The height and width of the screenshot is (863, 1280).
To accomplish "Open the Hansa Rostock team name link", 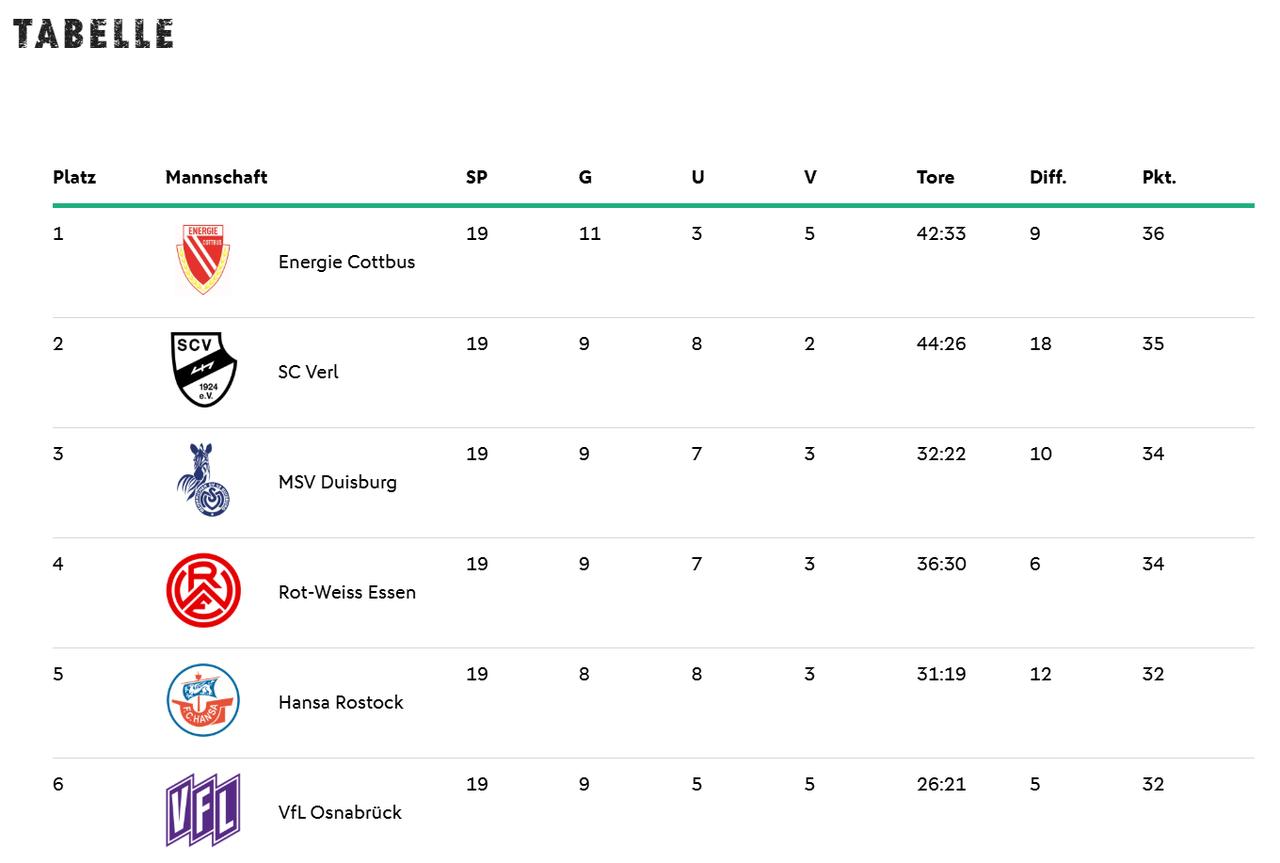I will pyautogui.click(x=340, y=702).
